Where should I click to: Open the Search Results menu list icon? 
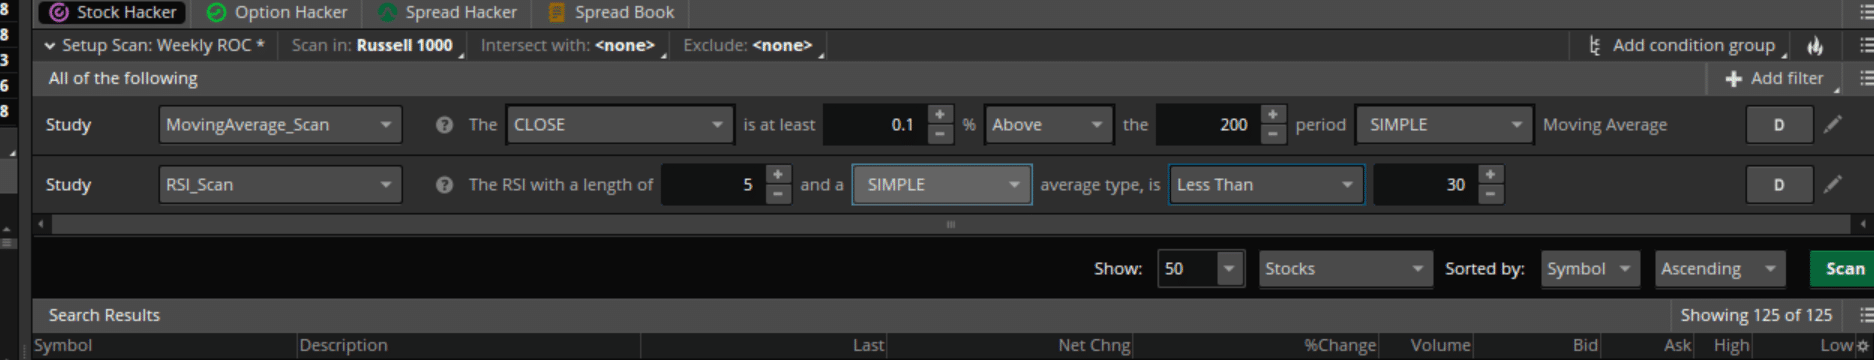tap(1865, 315)
